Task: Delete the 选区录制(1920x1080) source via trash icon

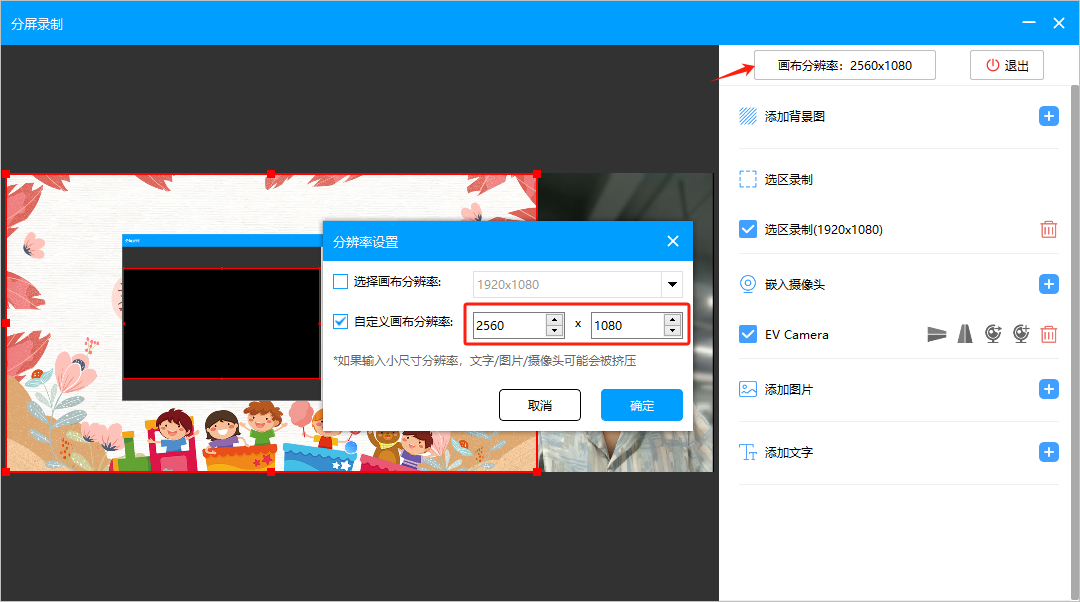Action: point(1048,229)
